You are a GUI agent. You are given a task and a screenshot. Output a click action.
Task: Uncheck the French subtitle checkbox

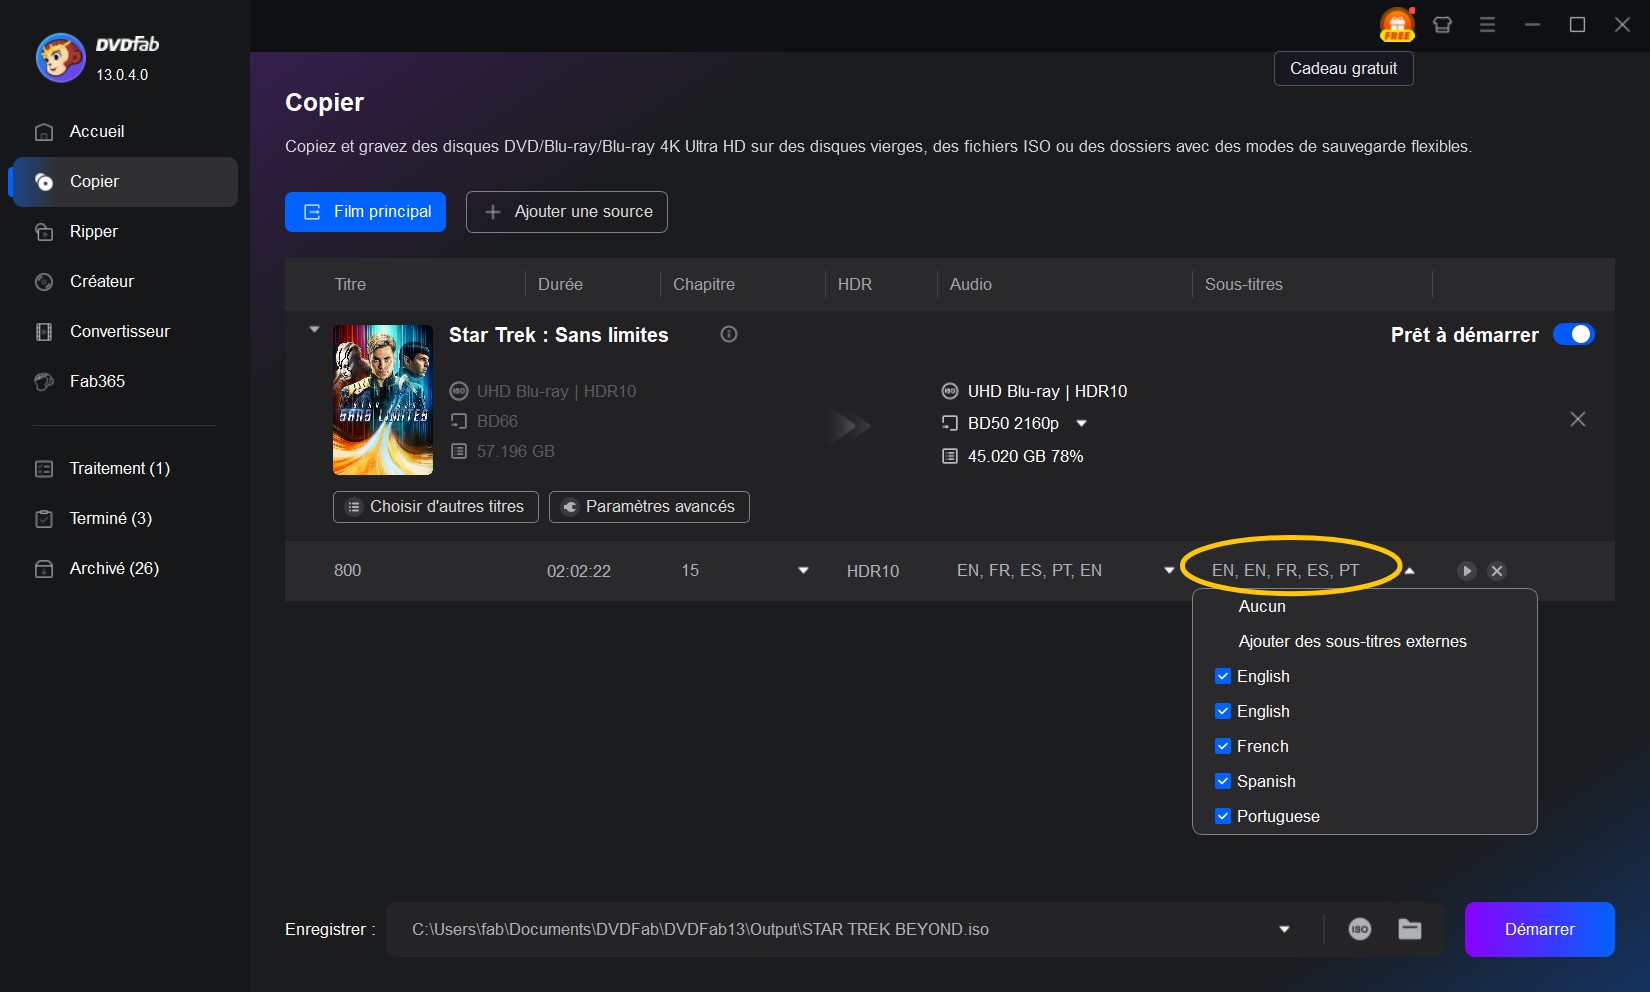pos(1222,746)
